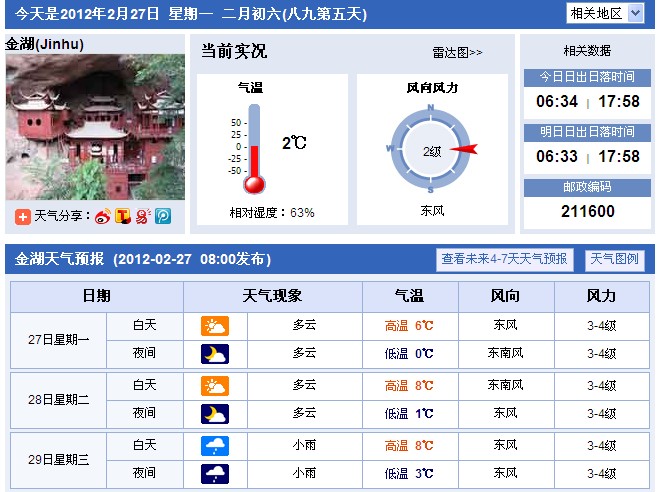Click the yellow T share icon
The height and width of the screenshot is (492, 659).
(x=123, y=215)
